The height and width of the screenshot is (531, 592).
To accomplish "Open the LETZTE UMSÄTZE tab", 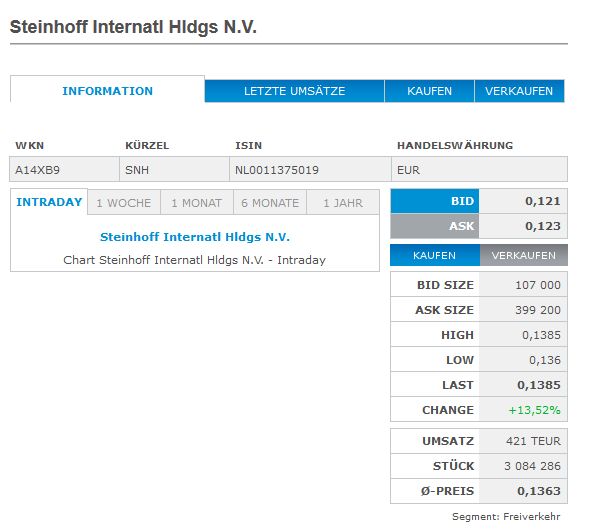I will click(294, 91).
